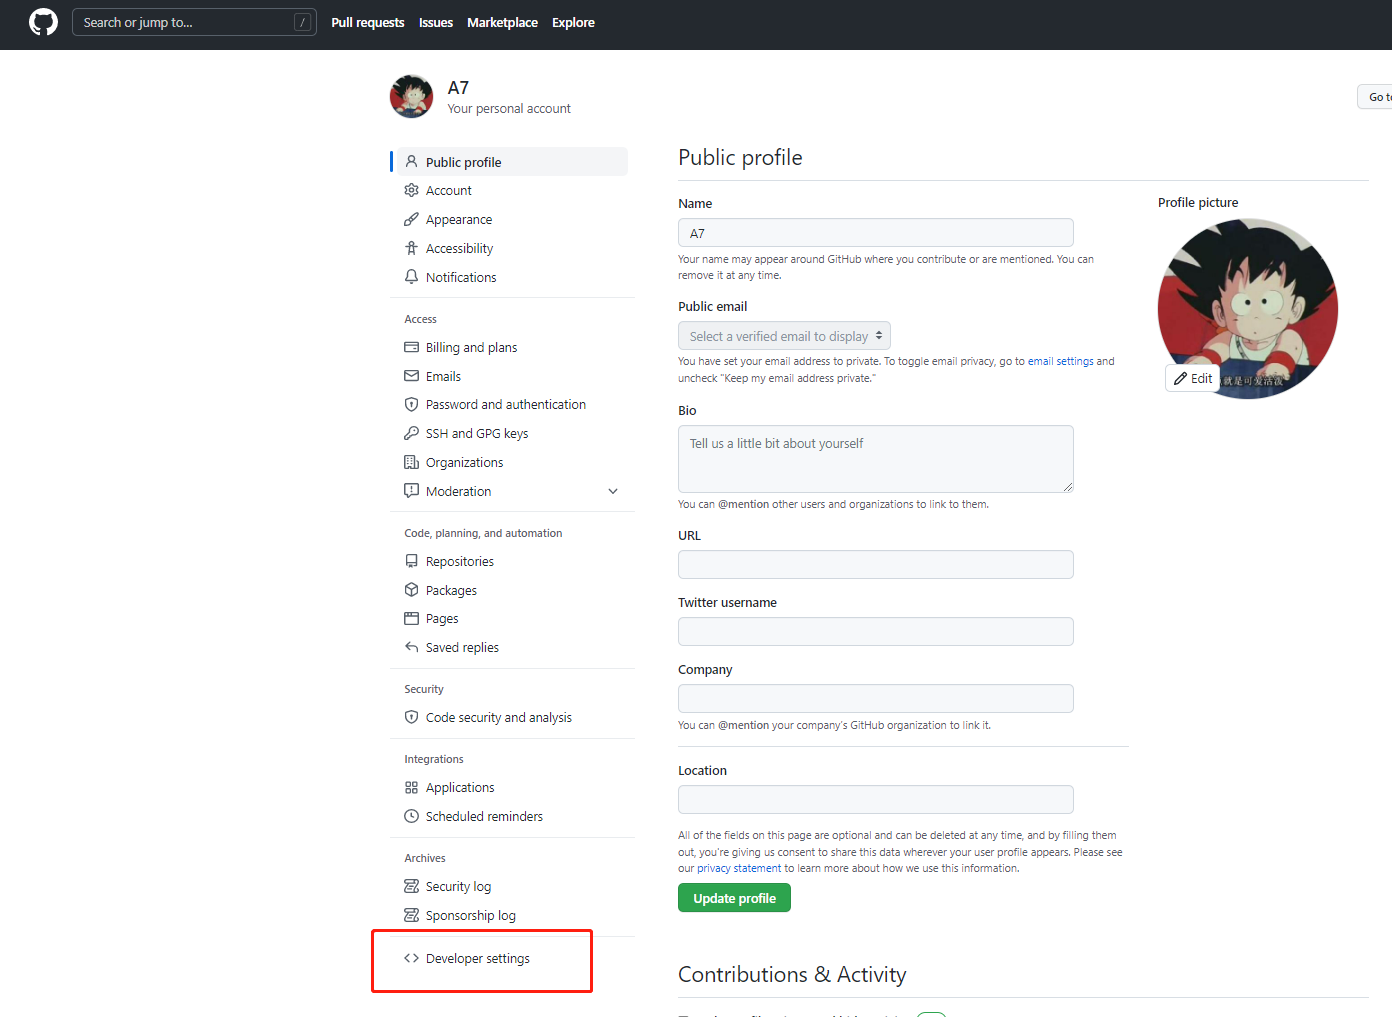Viewport: 1392px width, 1017px height.
Task: Click the Name input field
Action: click(875, 232)
